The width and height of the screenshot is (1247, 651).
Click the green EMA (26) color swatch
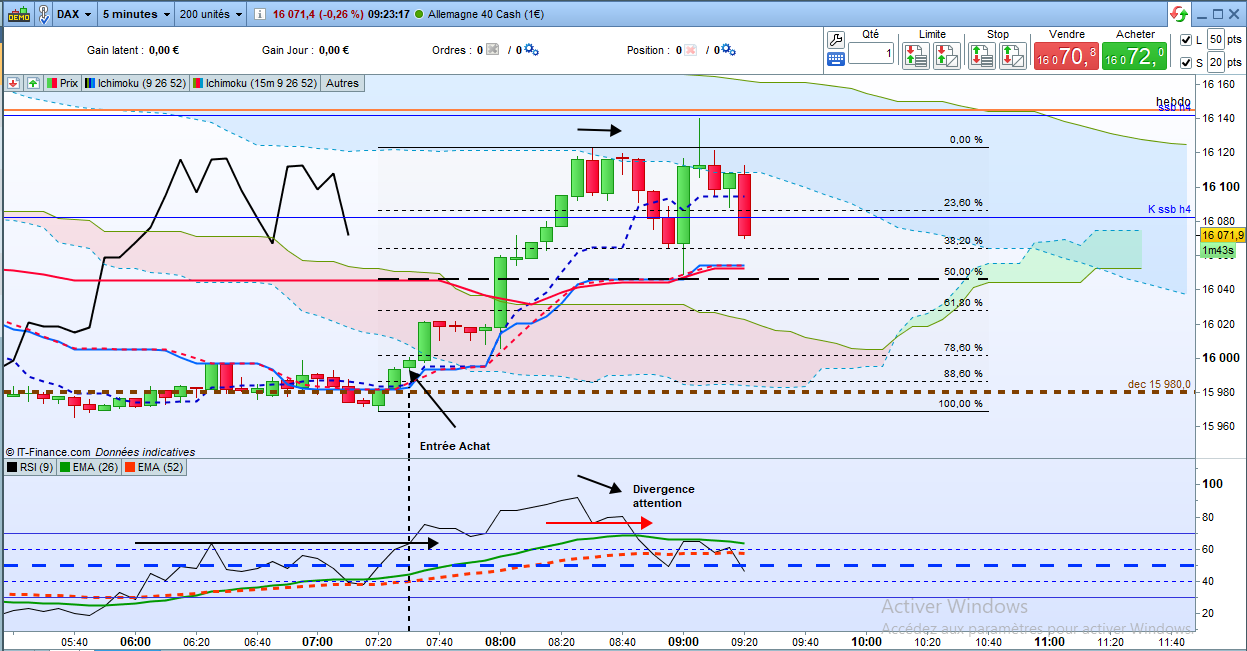[65, 467]
